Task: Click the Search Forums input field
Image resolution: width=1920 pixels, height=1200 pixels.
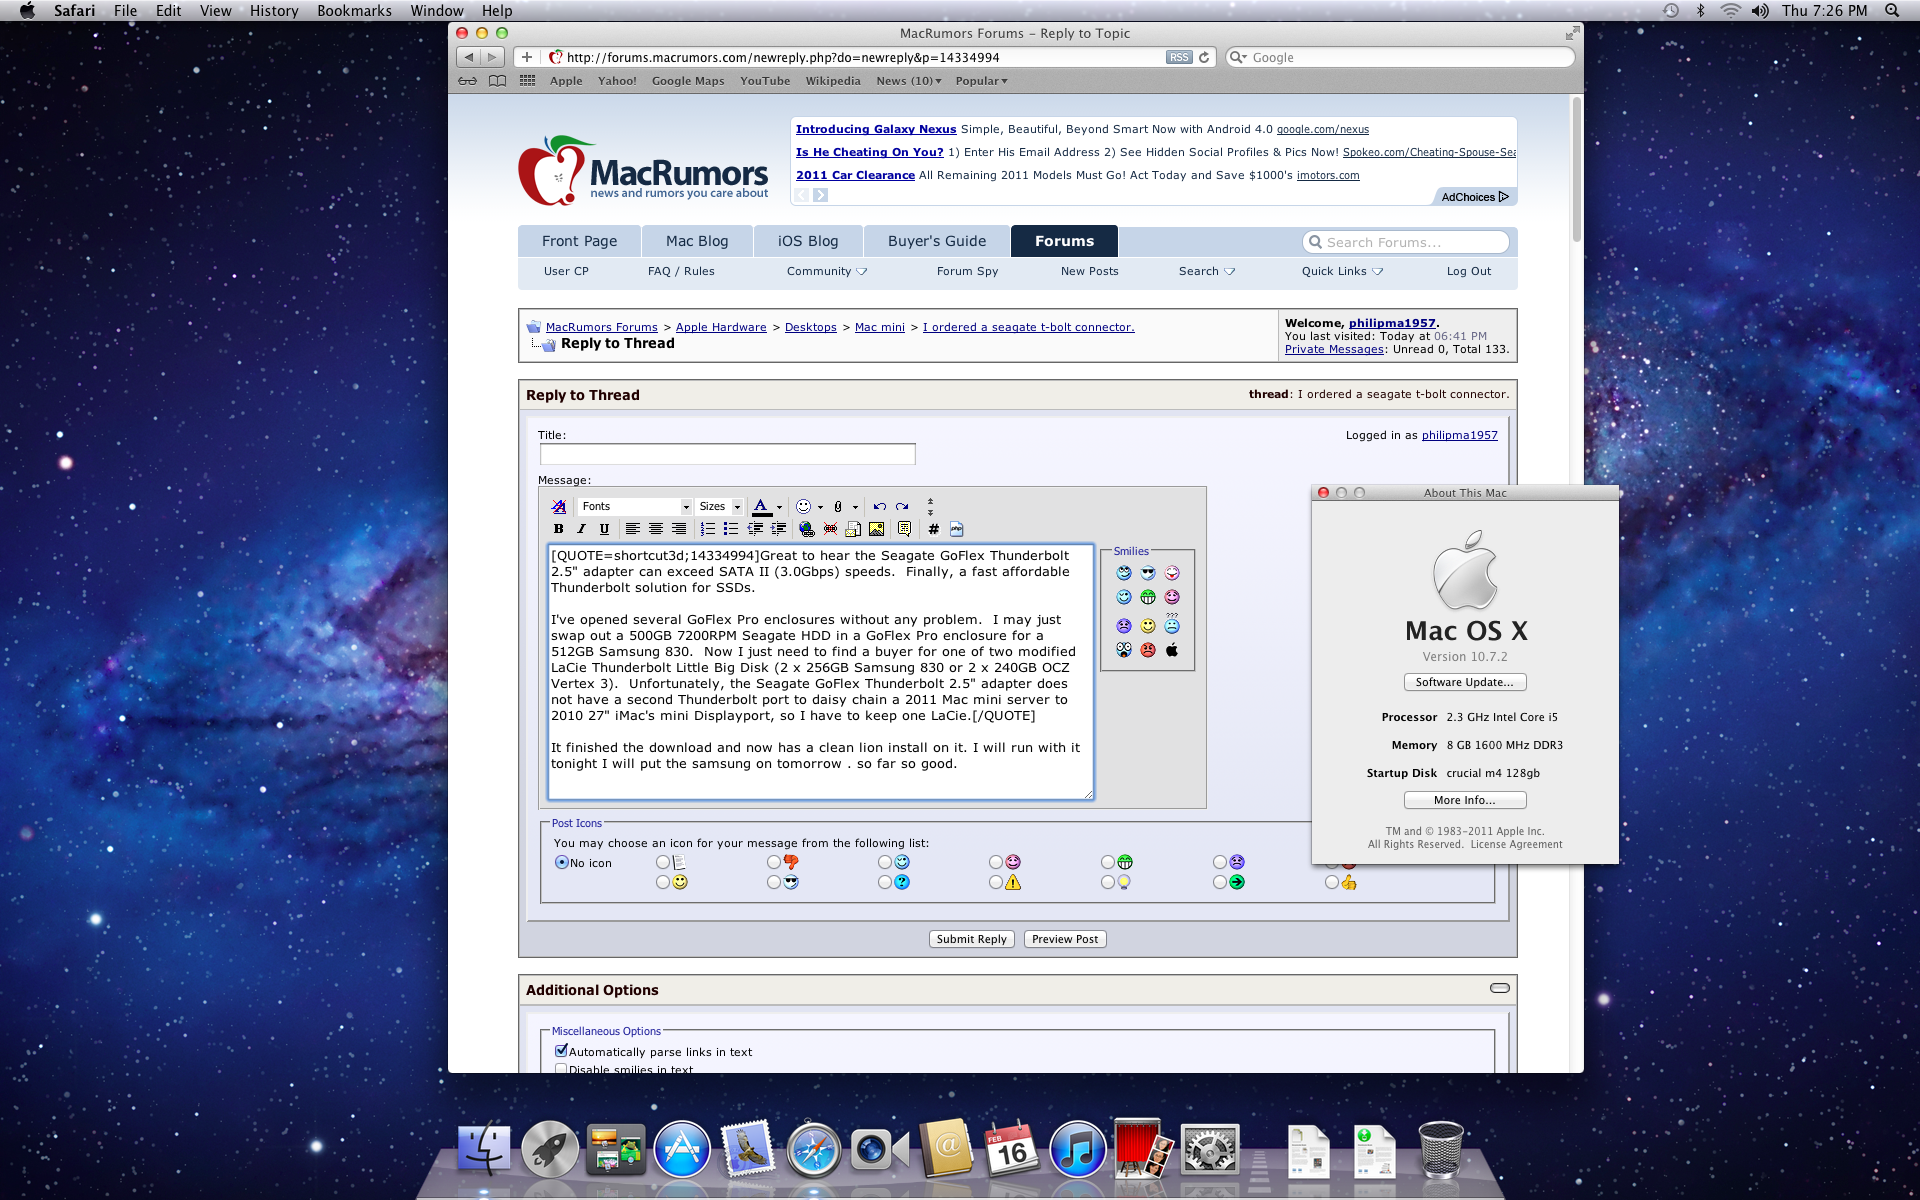Action: point(1405,242)
